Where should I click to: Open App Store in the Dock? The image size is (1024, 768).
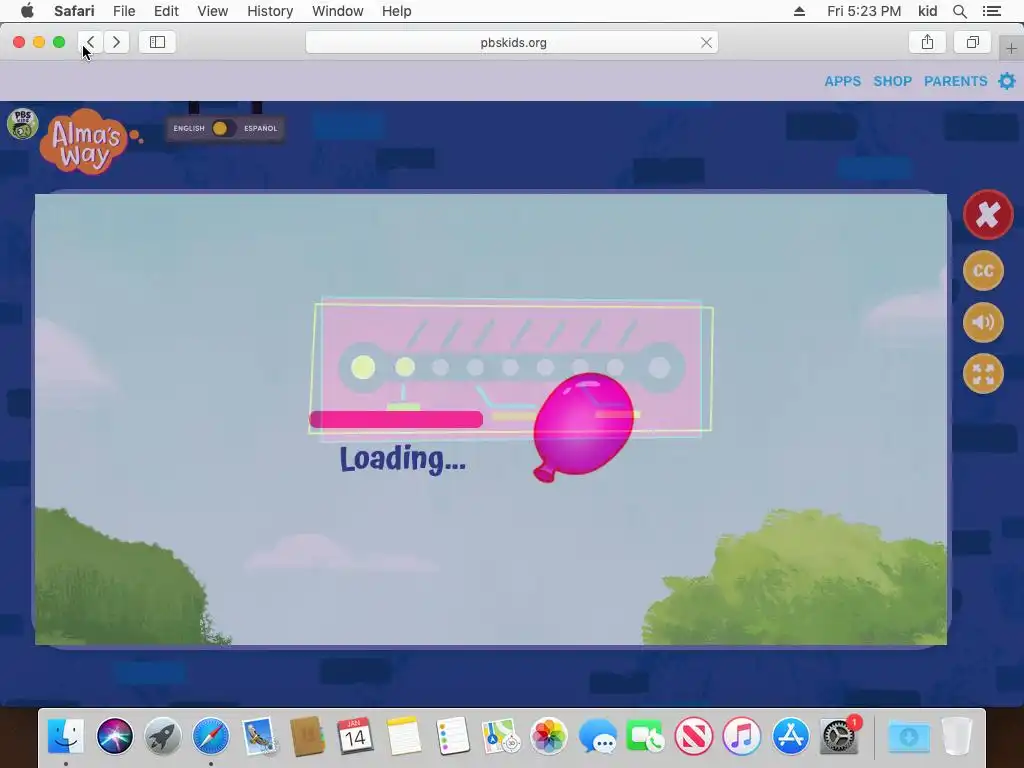(790, 736)
